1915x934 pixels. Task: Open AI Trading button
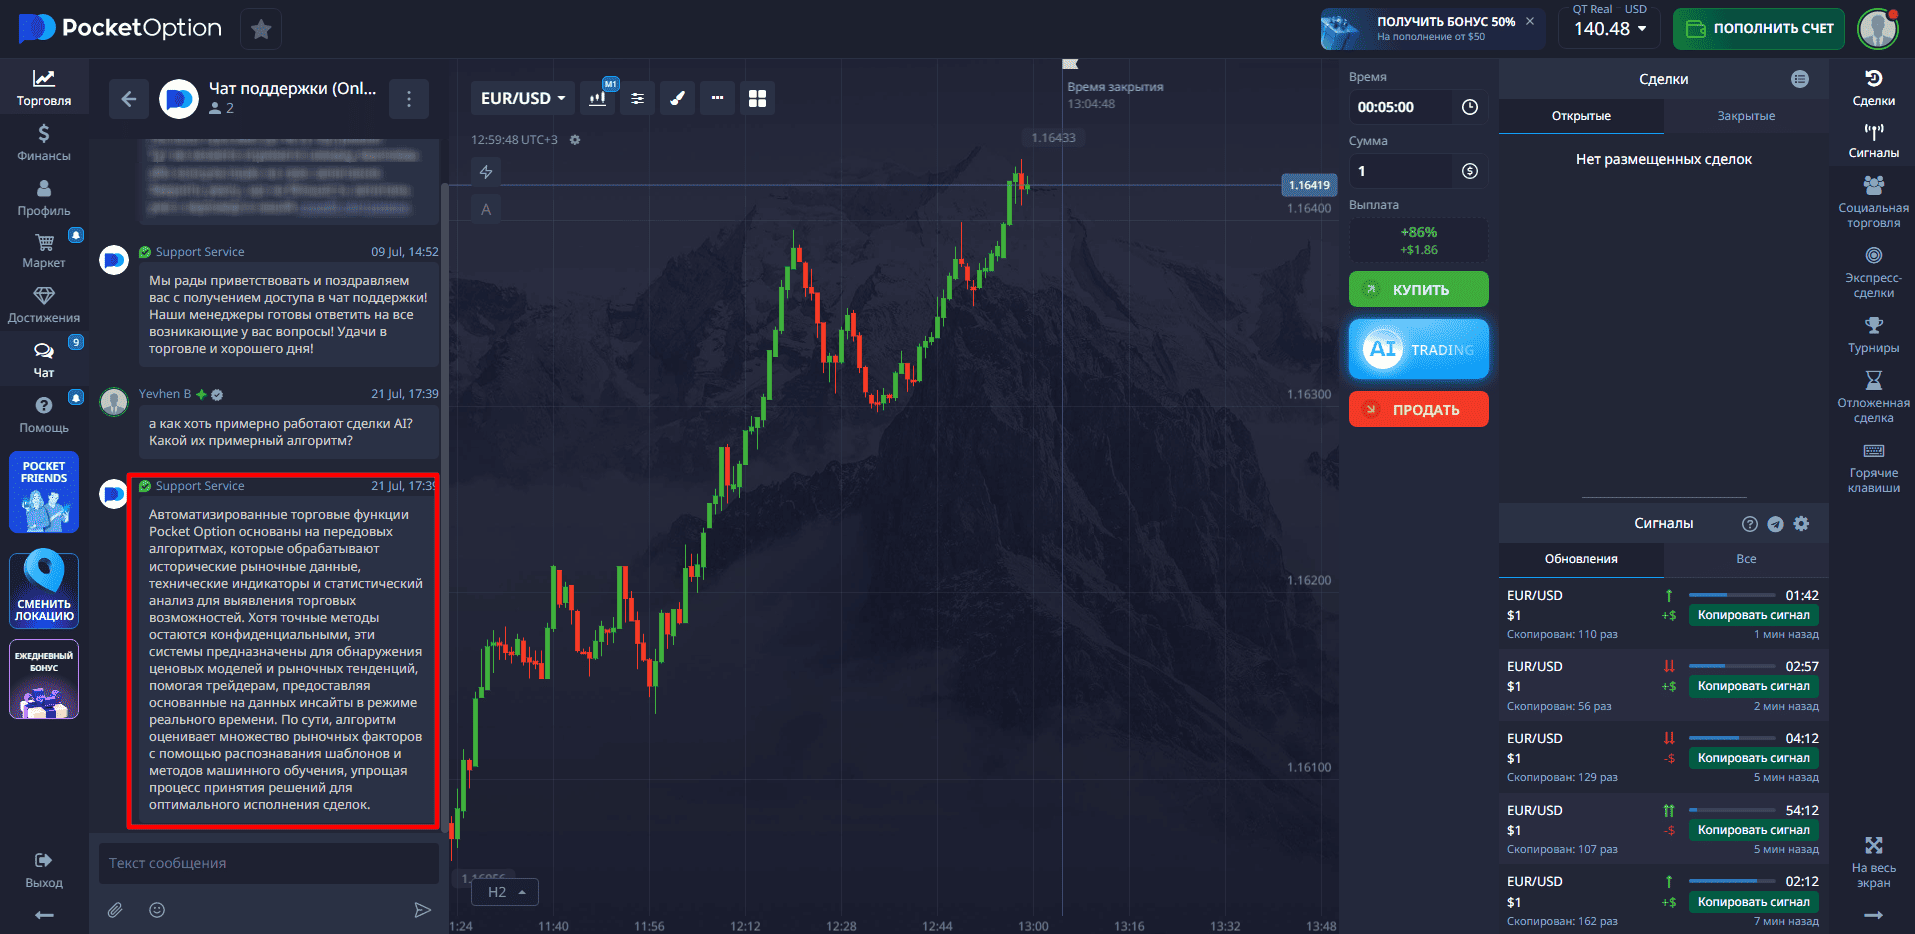[x=1418, y=349]
